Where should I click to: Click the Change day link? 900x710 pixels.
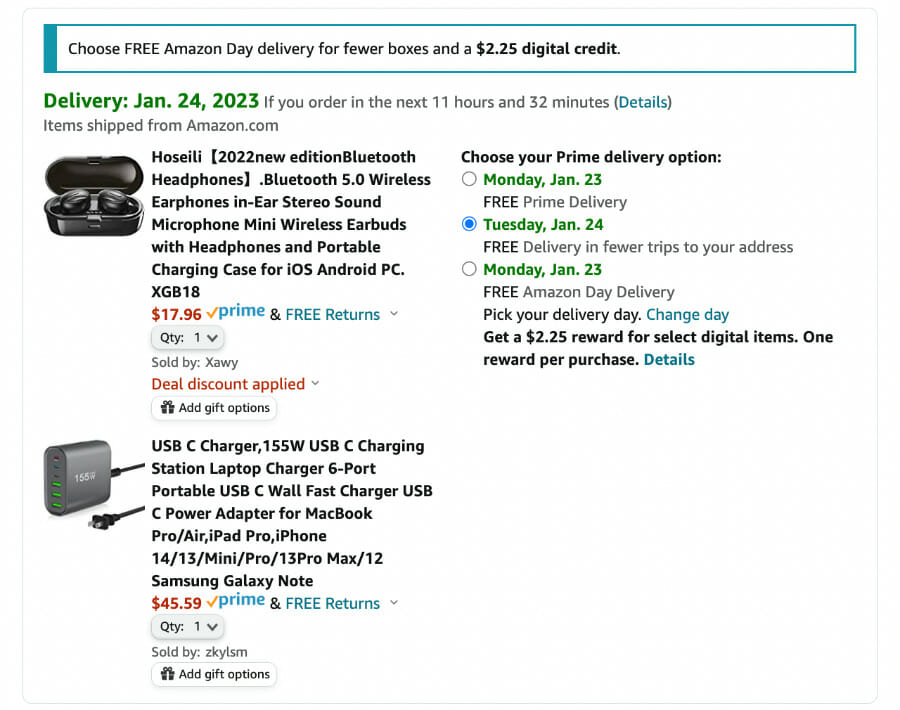(687, 314)
